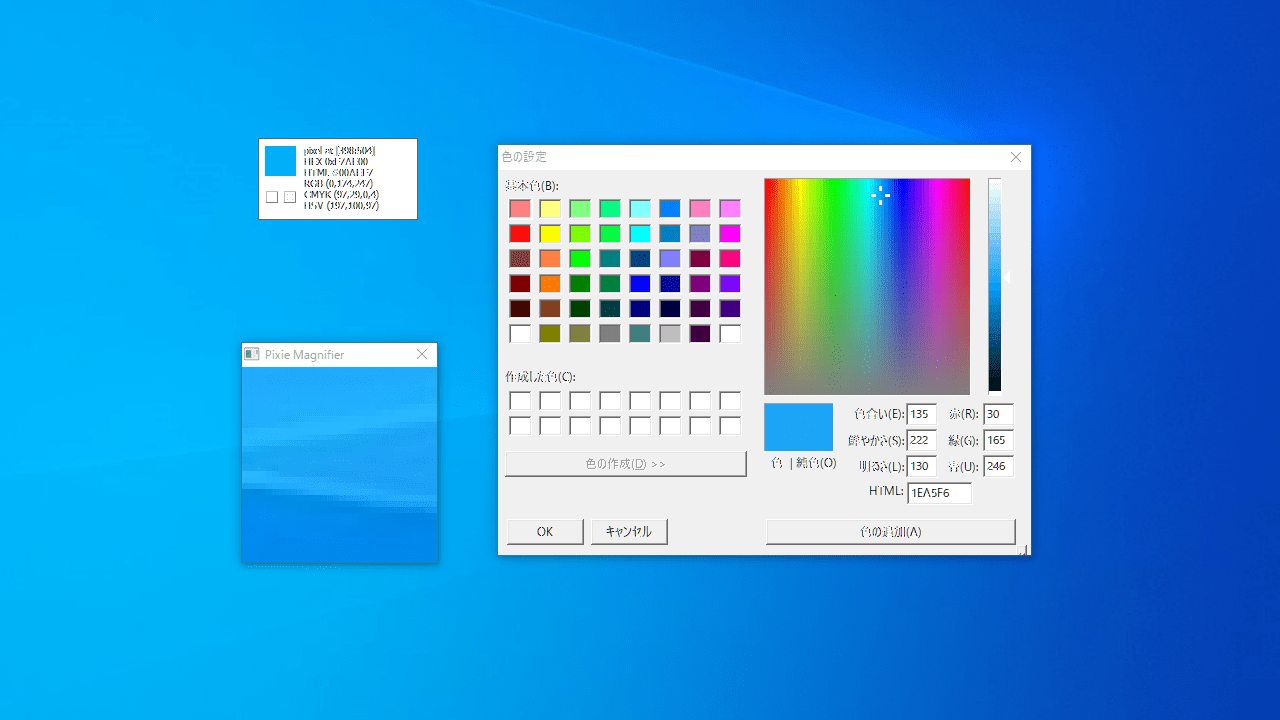1280x720 pixels.
Task: Close the 色の設定 color dialog
Action: pos(1016,157)
